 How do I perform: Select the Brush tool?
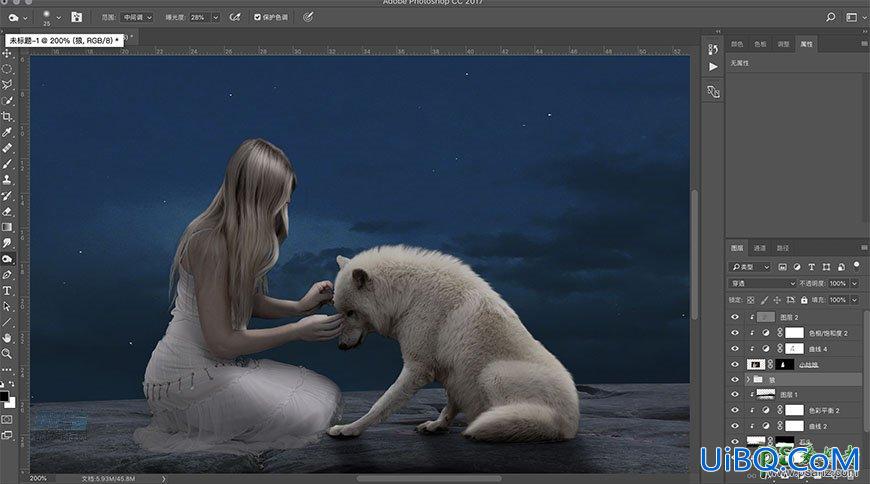(7, 164)
